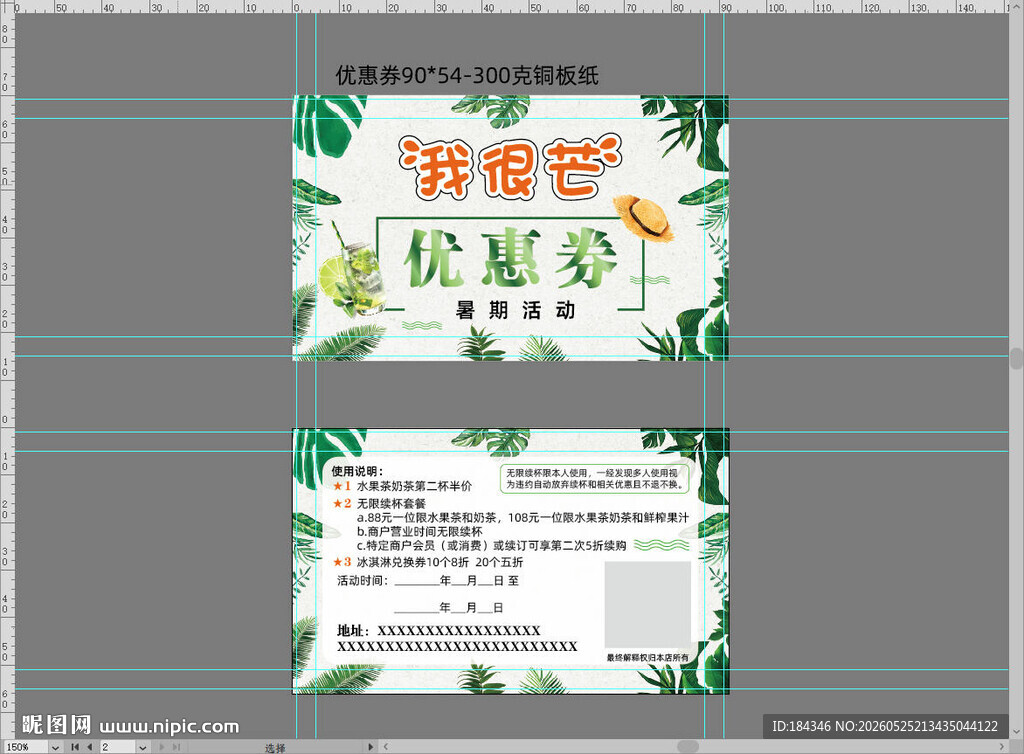Click the 150% zoom level field
Image resolution: width=1024 pixels, height=754 pixels.
26,747
